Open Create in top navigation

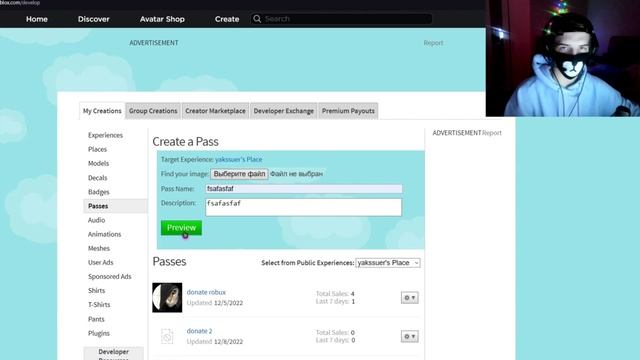click(x=227, y=19)
